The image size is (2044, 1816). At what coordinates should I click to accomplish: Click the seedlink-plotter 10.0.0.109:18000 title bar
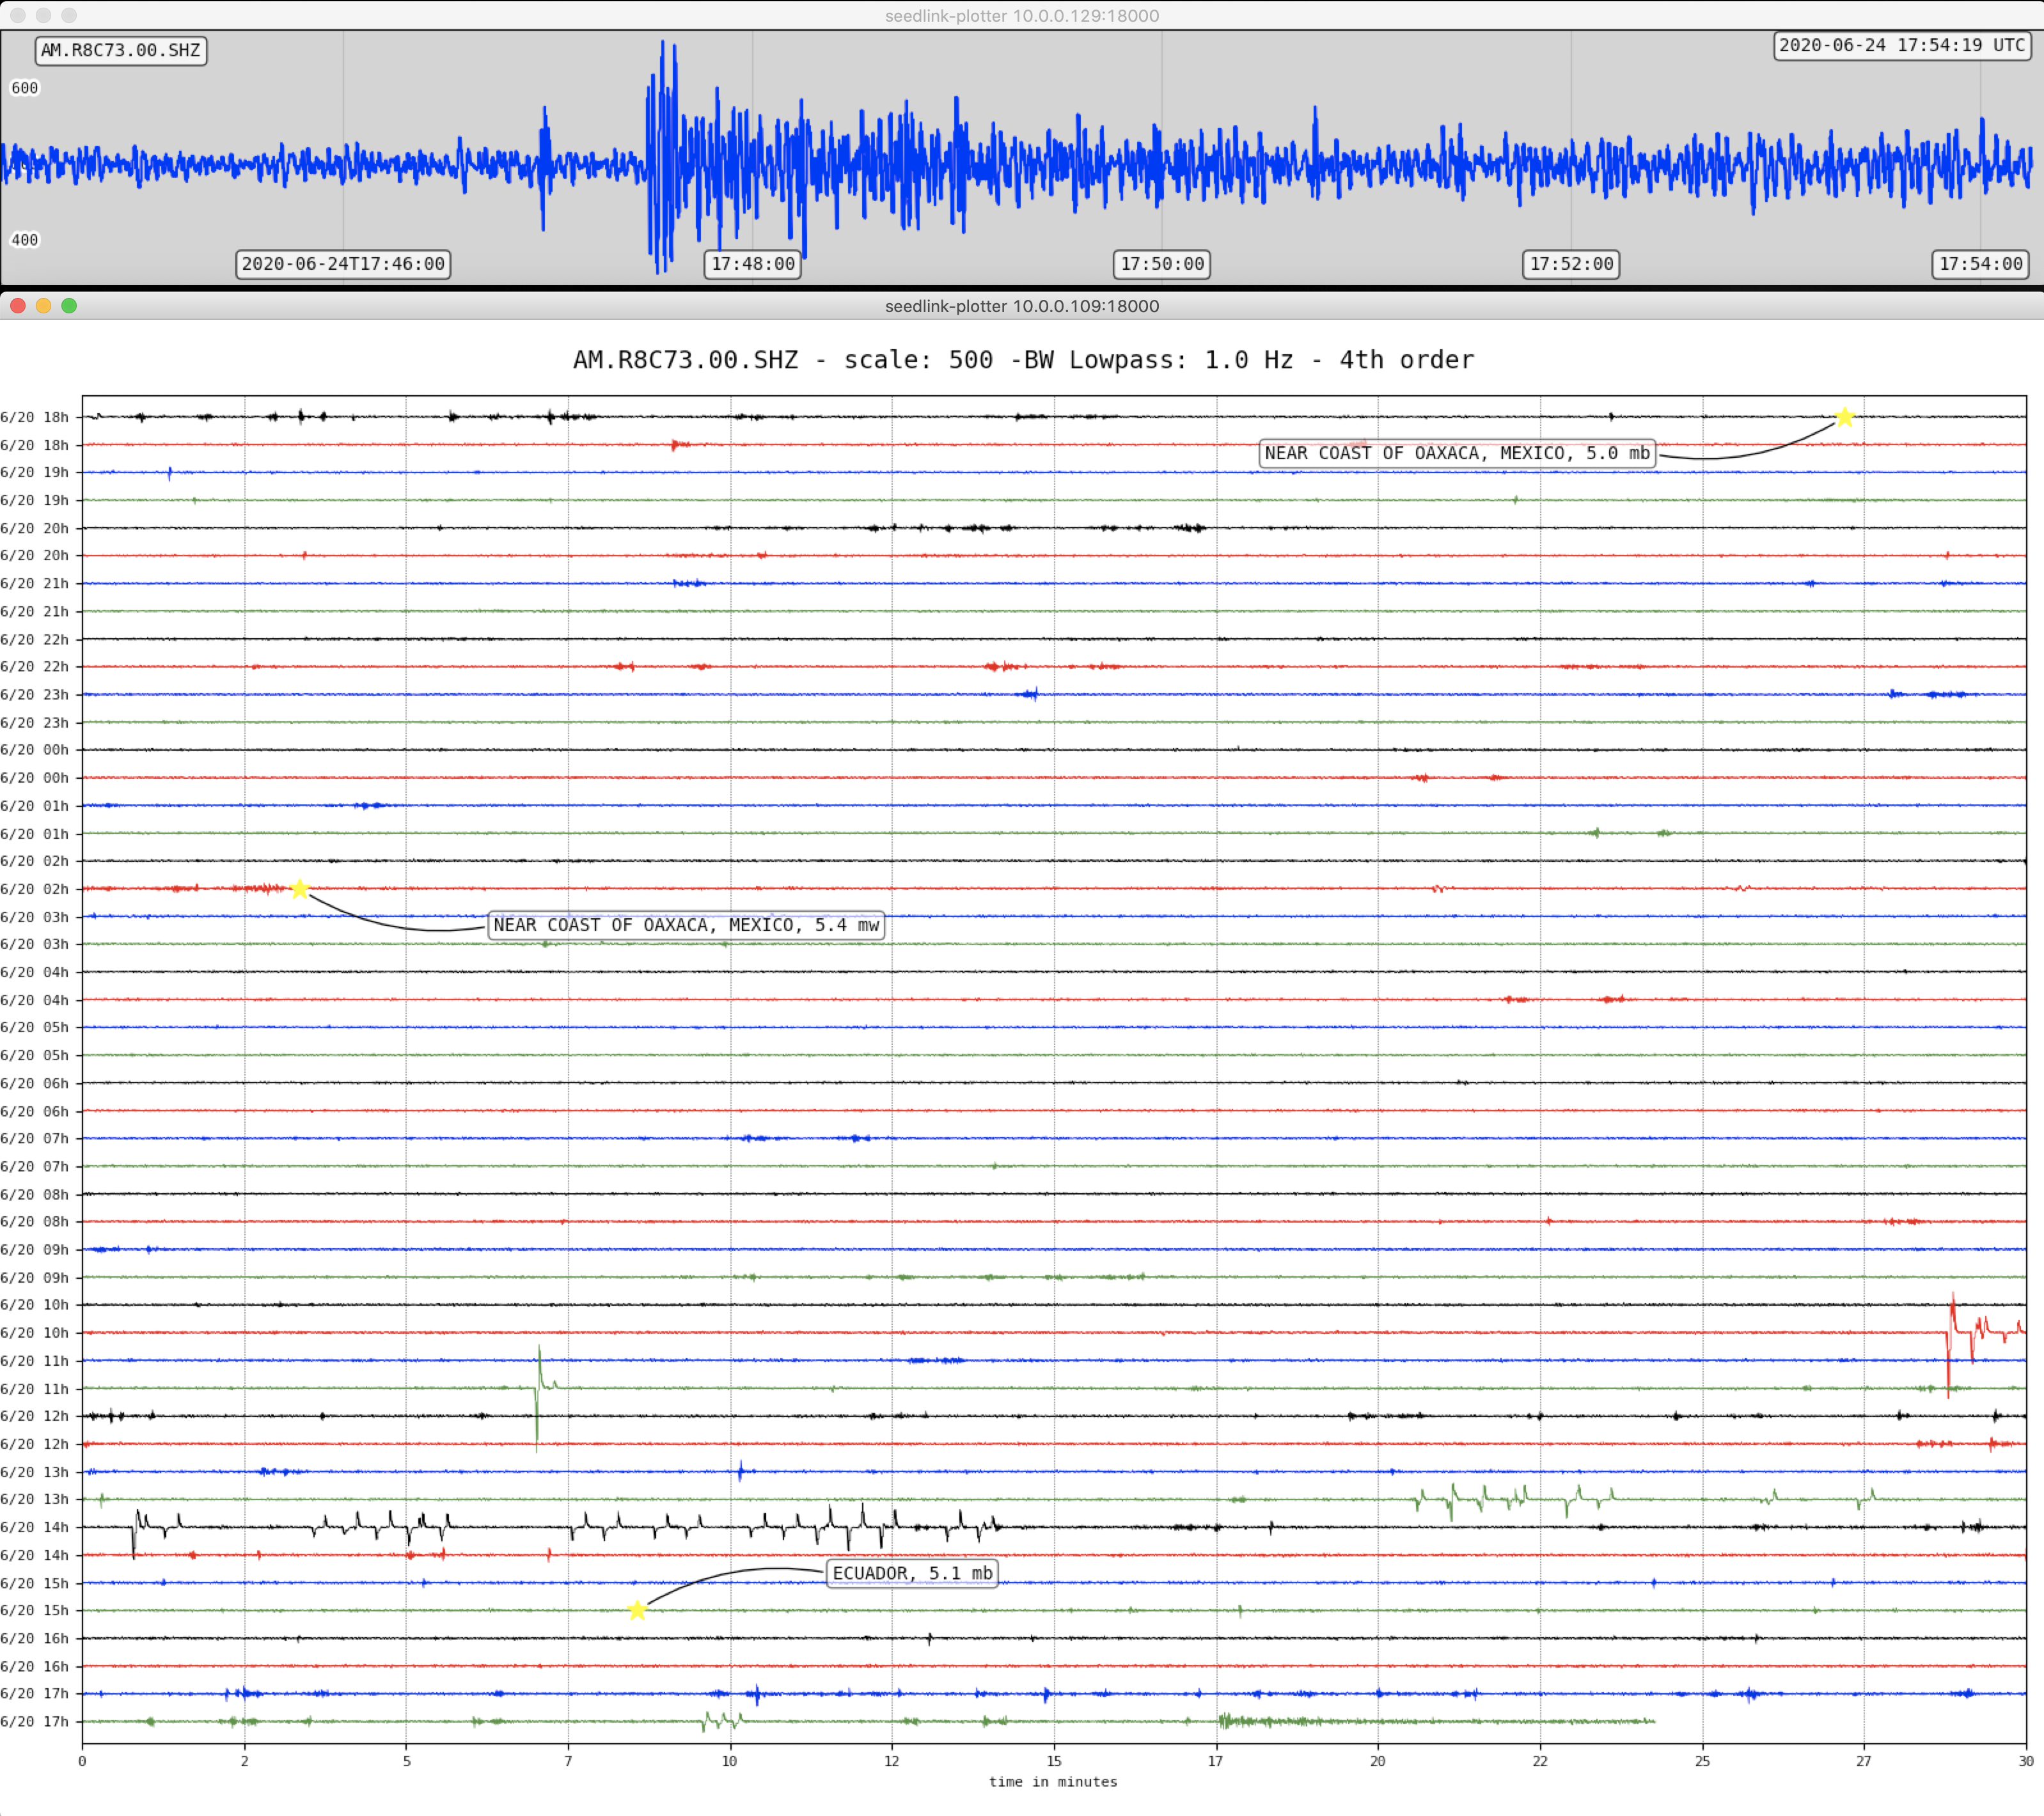point(1022,306)
